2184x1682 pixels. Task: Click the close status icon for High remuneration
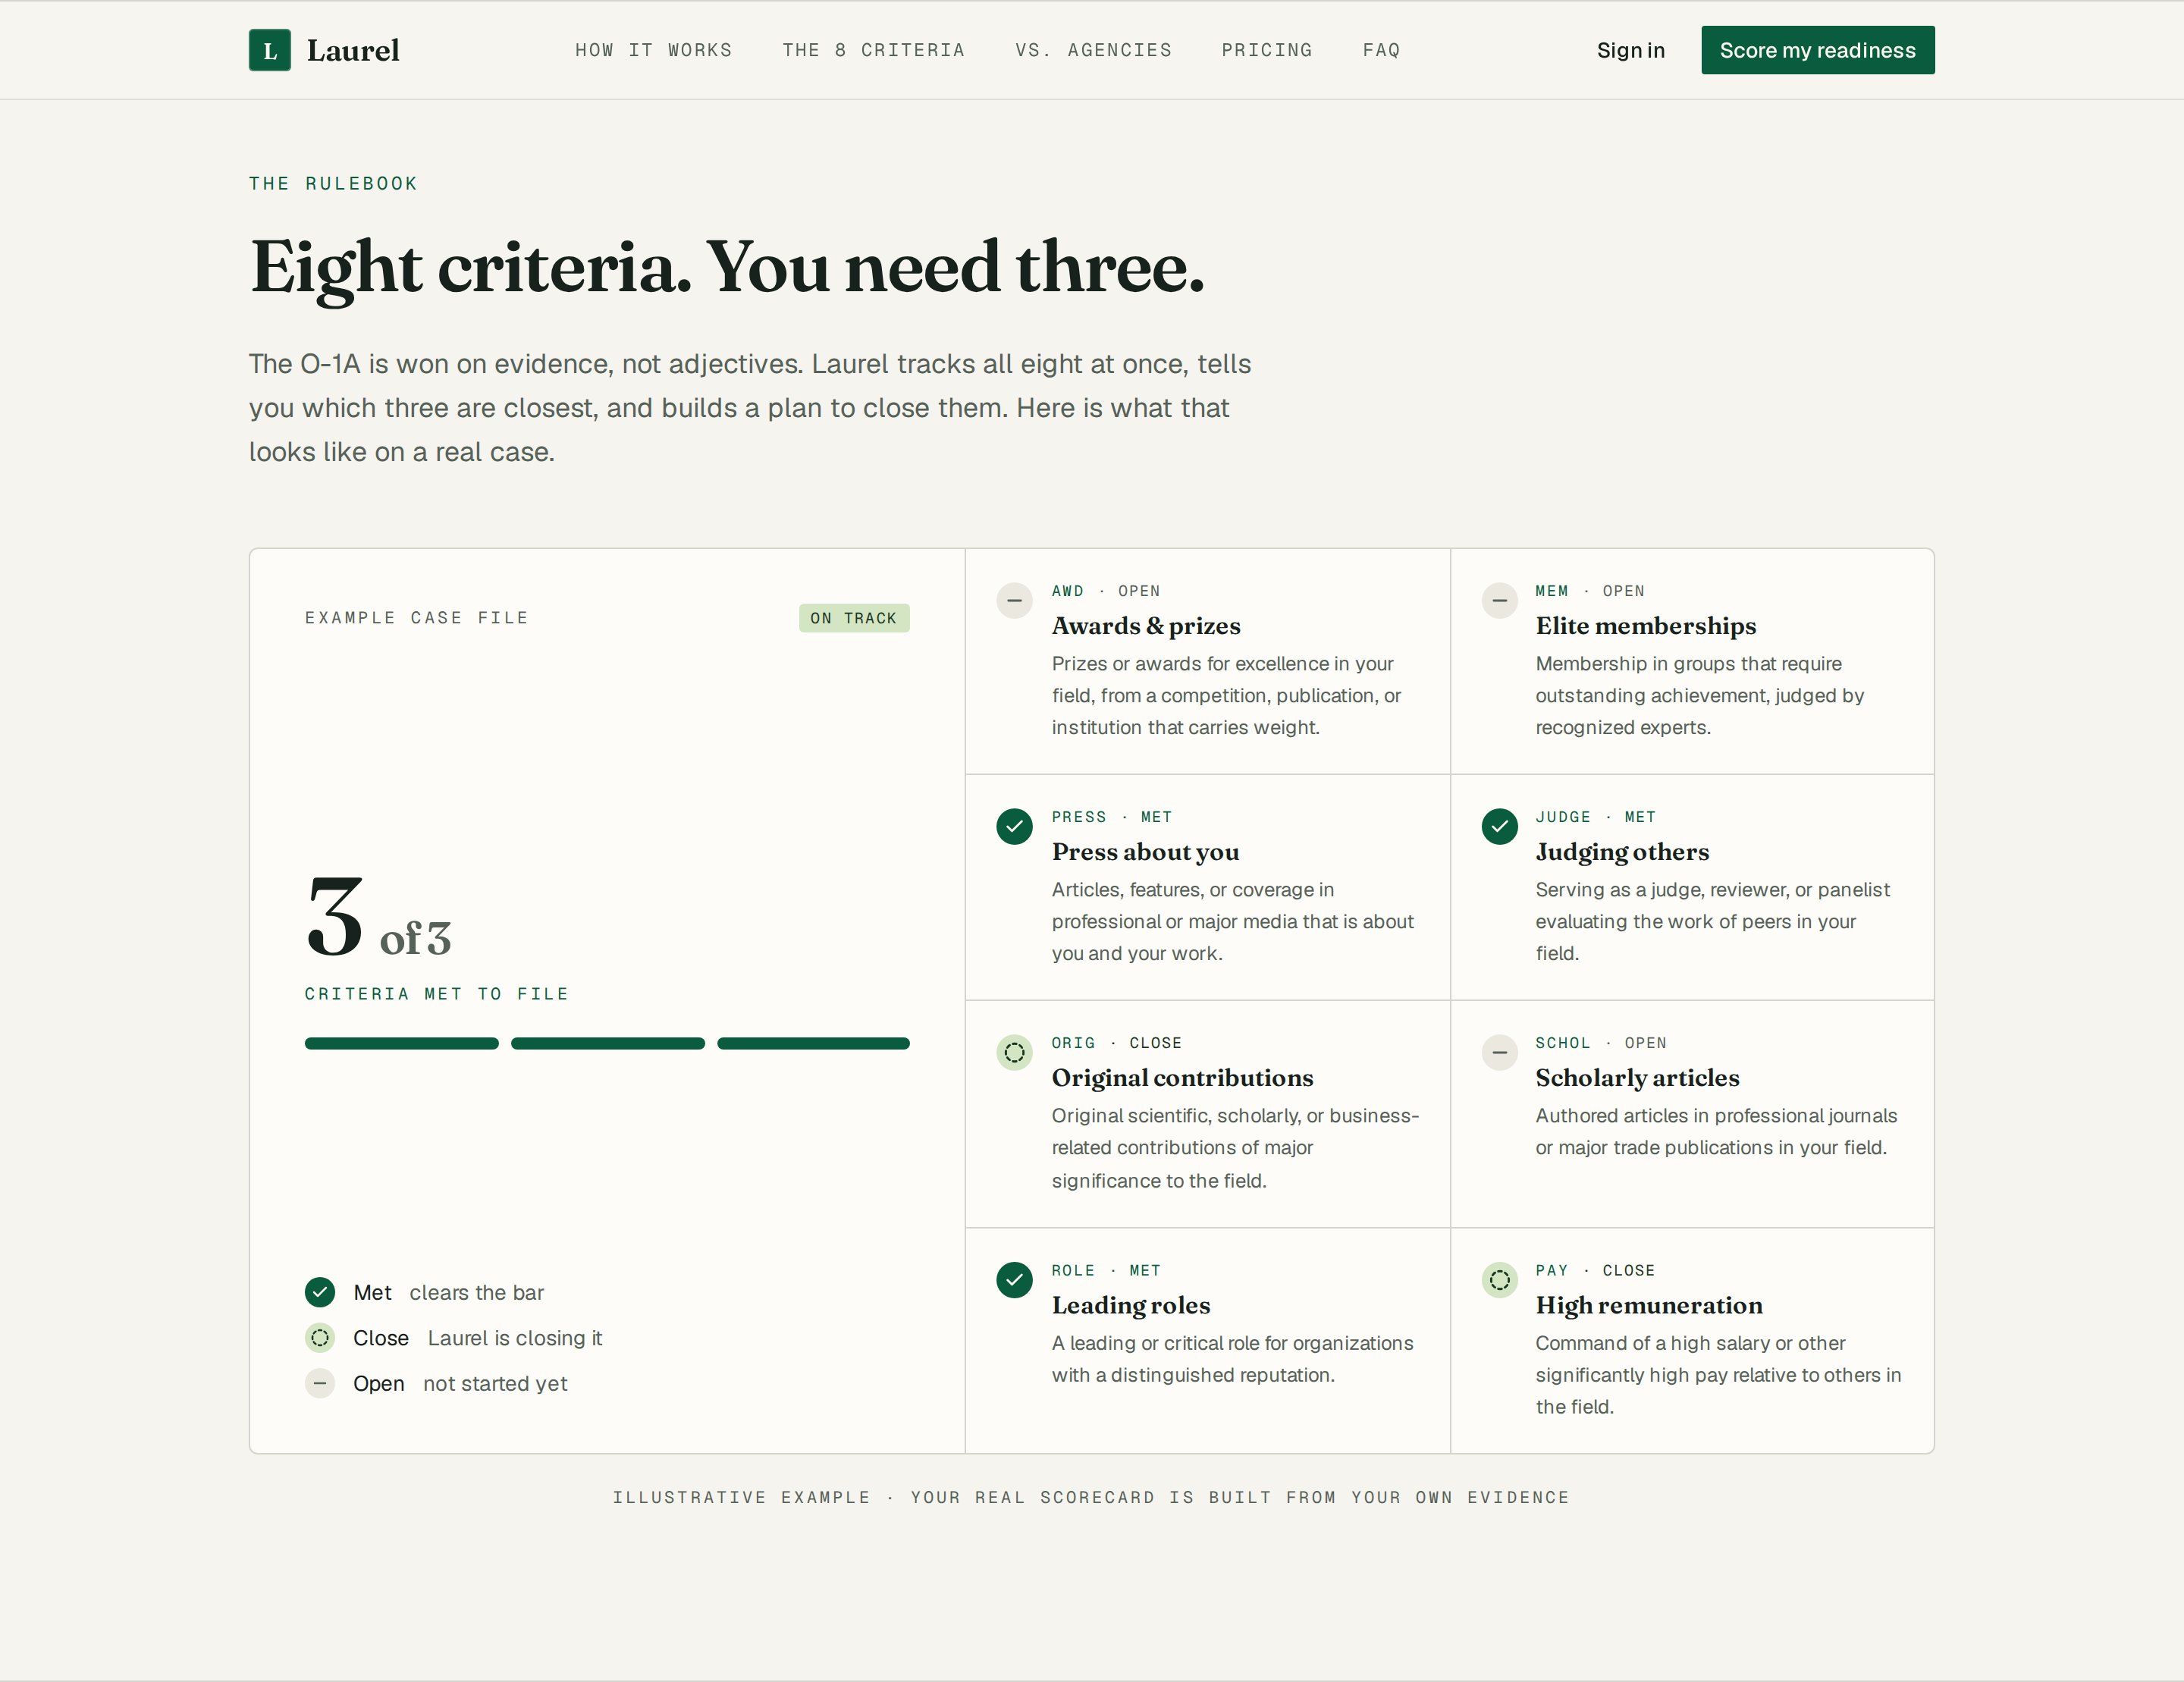coord(1499,1279)
